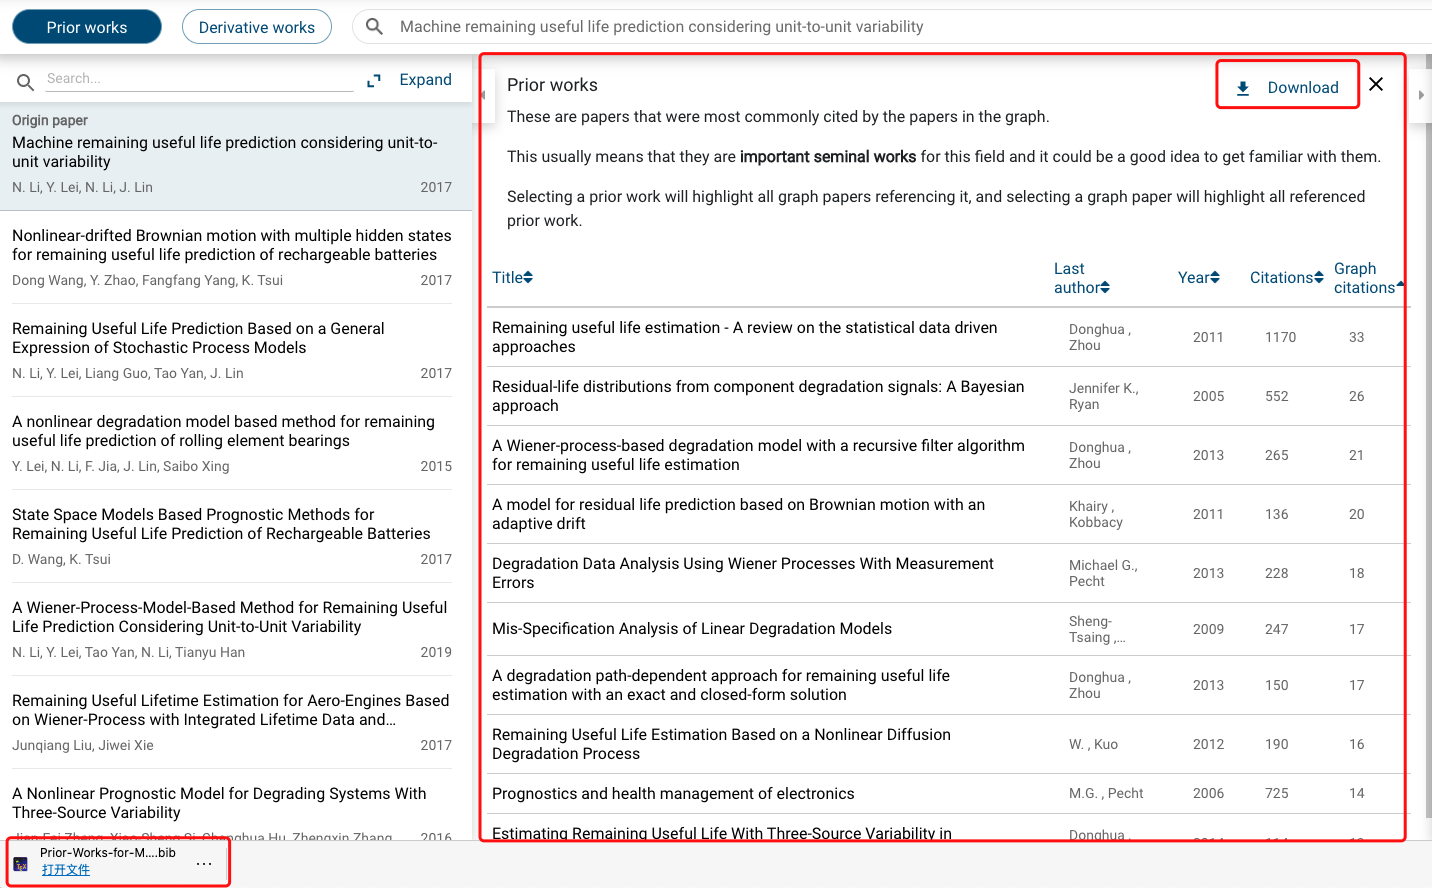The width and height of the screenshot is (1432, 888).
Task: Select row Brownian motion with adaptive drift
Action: (x=945, y=514)
